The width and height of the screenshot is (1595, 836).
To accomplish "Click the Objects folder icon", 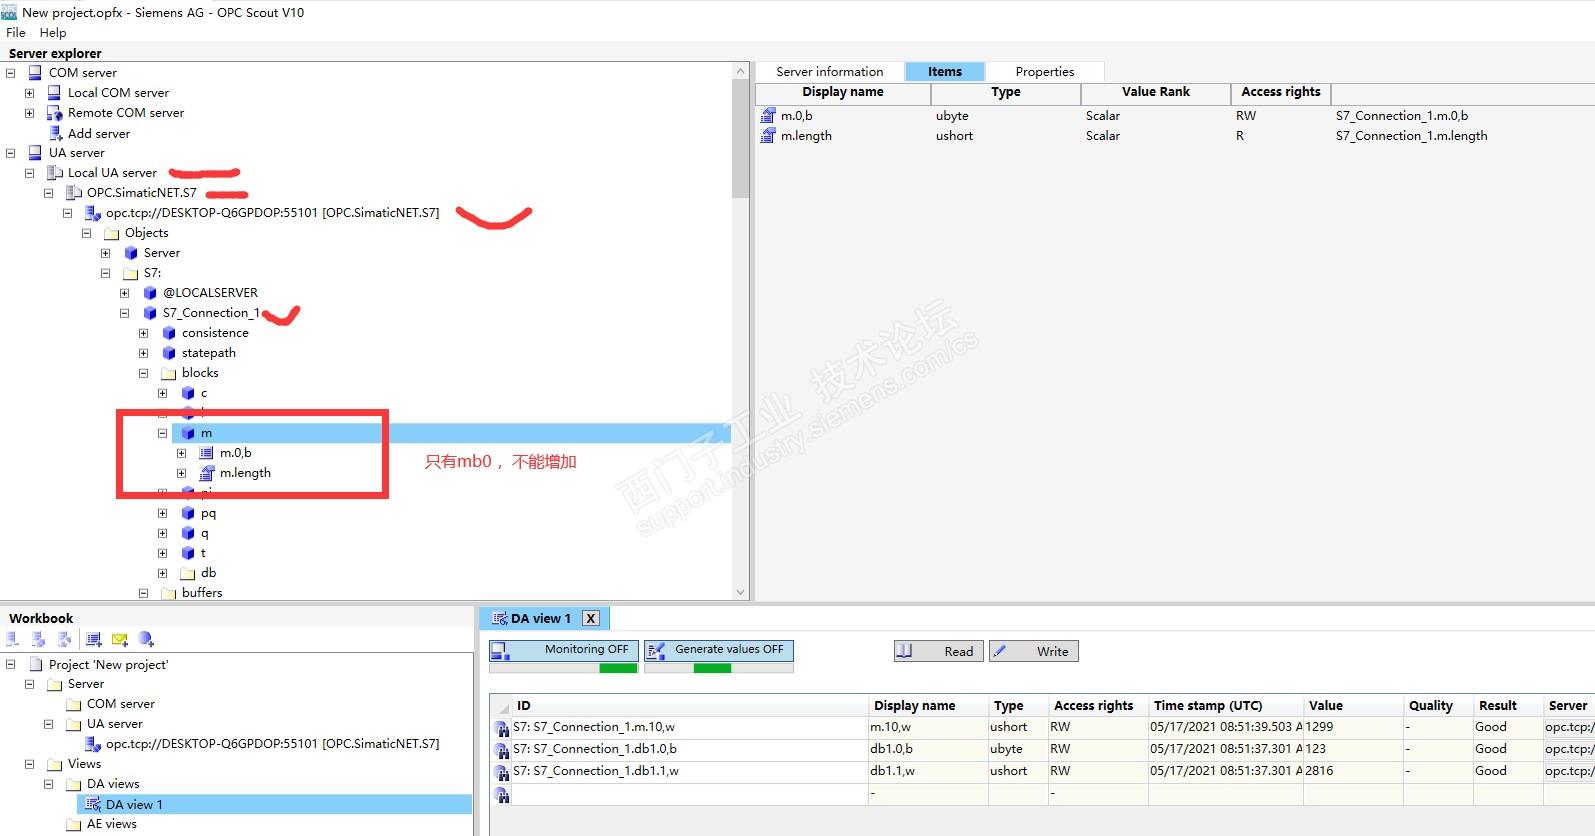I will pyautogui.click(x=112, y=233).
